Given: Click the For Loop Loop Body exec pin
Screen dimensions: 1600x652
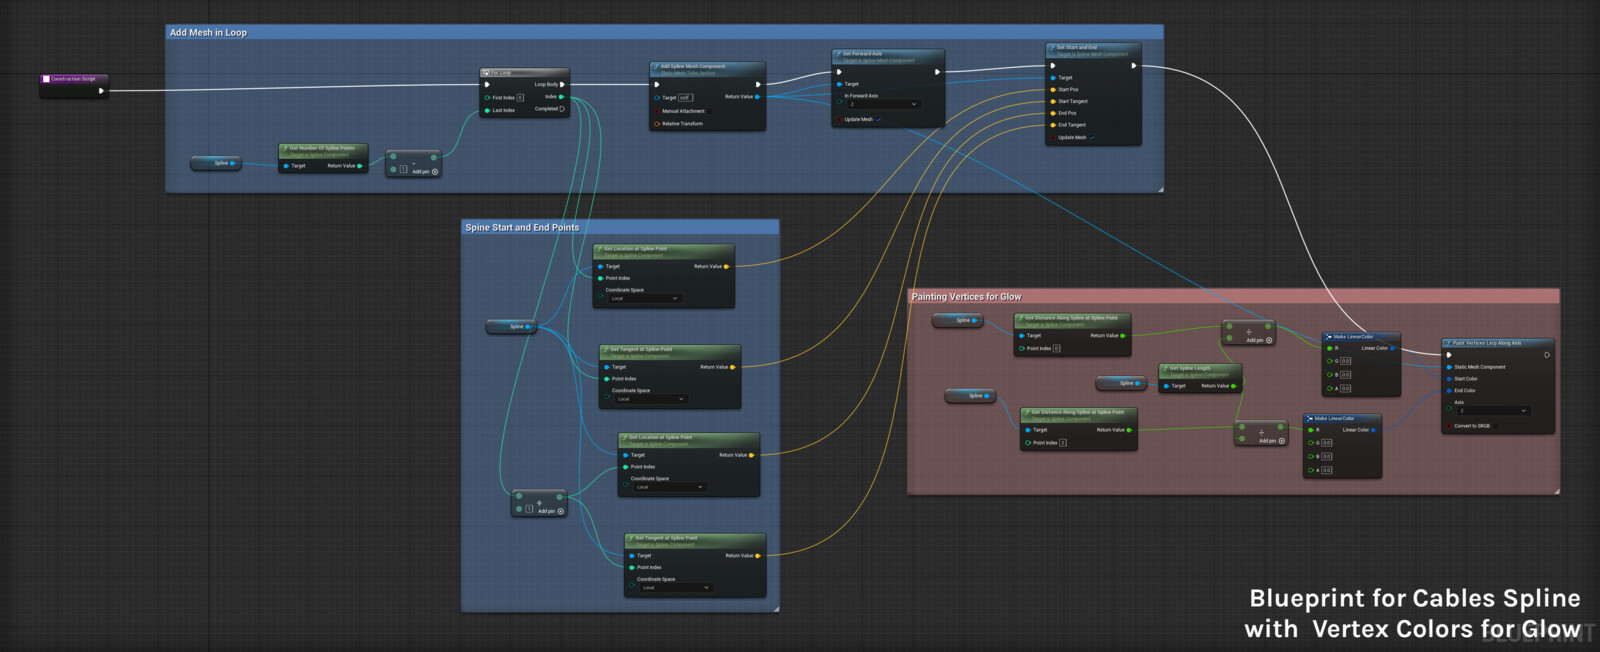Looking at the screenshot, I should [x=562, y=85].
